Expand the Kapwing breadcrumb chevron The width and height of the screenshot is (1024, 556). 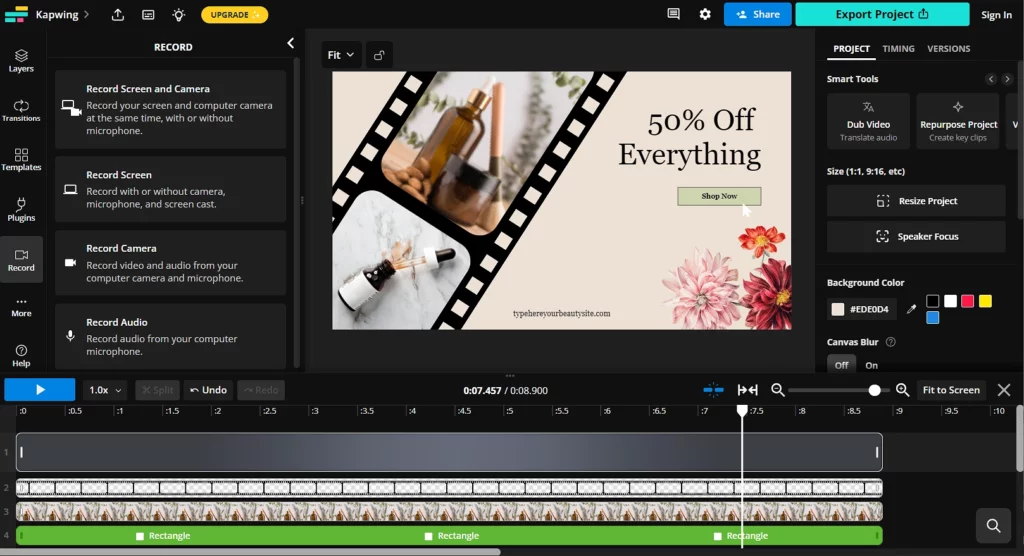coord(86,14)
